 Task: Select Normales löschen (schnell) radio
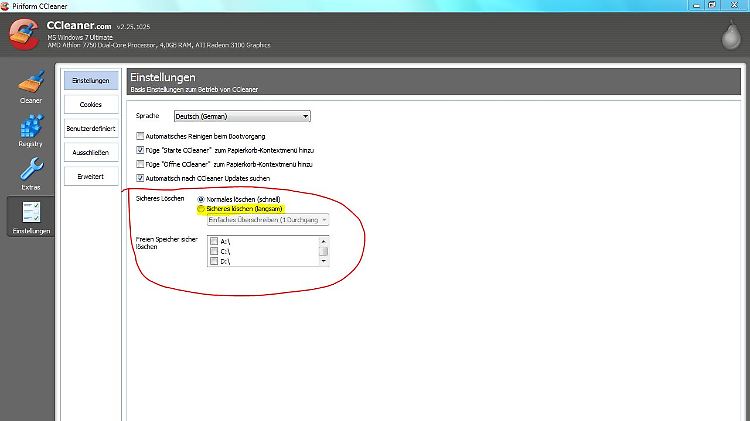[201, 199]
